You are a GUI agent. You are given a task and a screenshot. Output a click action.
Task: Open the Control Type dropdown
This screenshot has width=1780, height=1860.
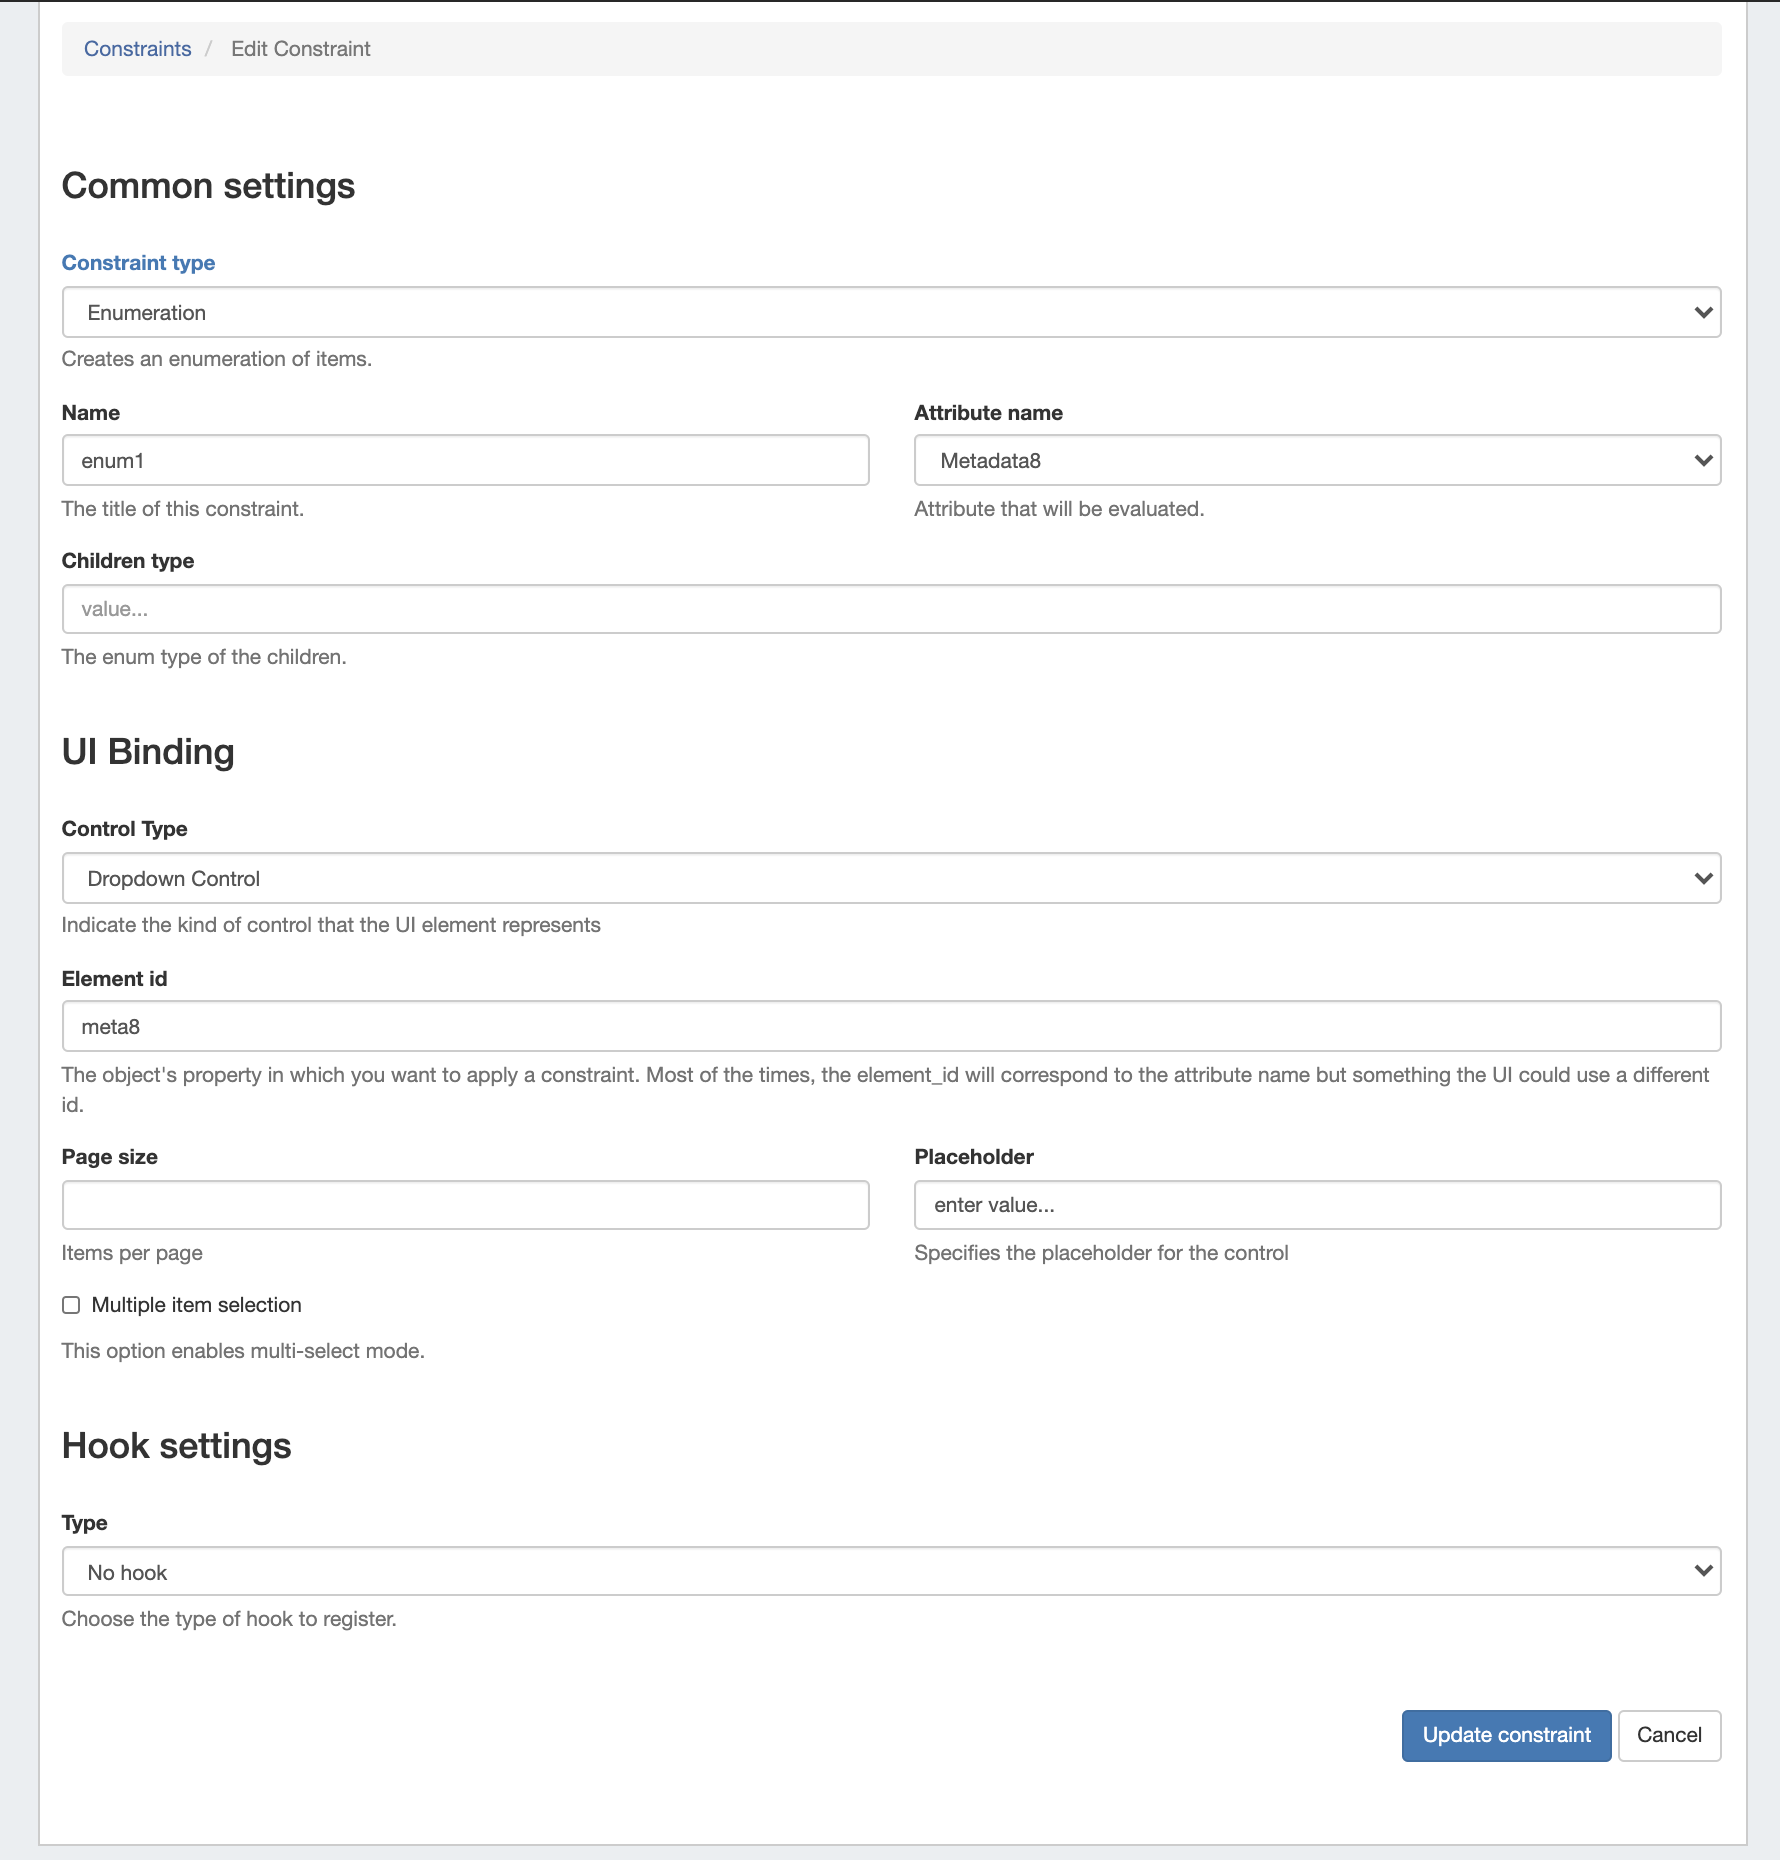point(890,879)
